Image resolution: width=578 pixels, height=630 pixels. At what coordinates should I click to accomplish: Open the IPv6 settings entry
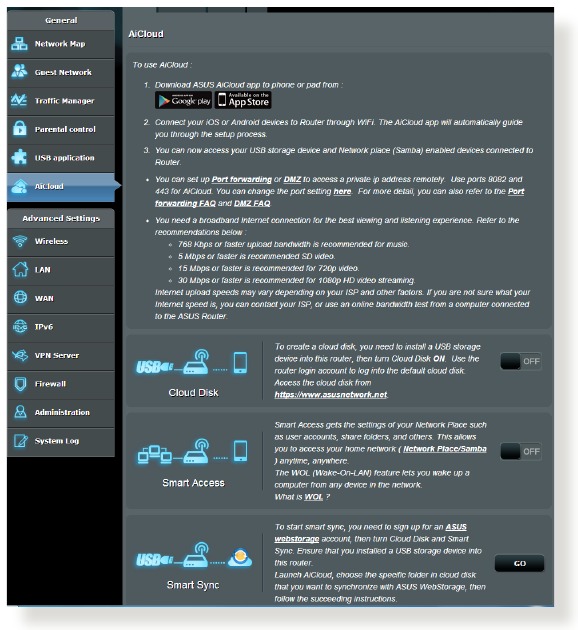[x=61, y=327]
